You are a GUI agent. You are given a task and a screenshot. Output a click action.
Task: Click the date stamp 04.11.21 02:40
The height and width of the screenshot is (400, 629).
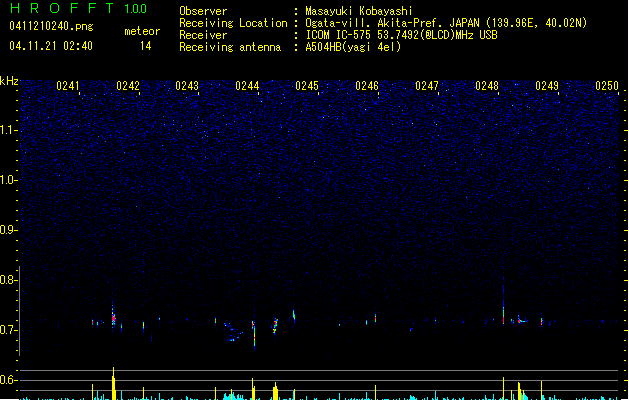(51, 46)
